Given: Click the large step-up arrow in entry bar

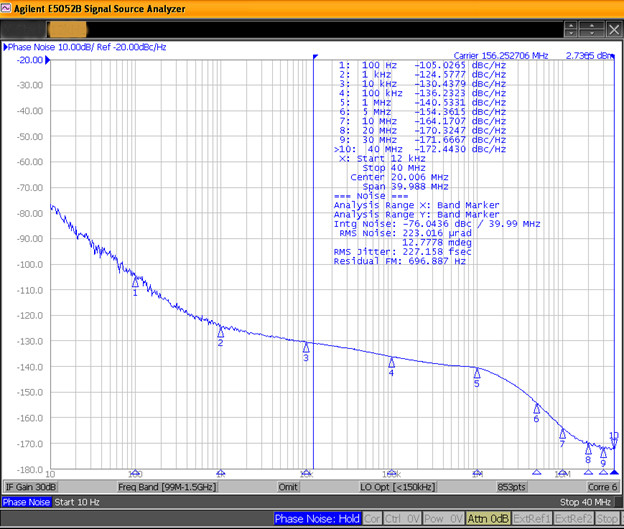Looking at the screenshot, I should click(x=591, y=26).
